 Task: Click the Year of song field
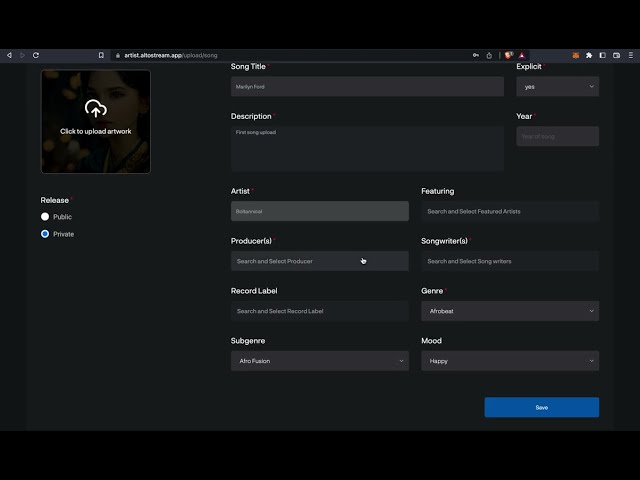(558, 136)
